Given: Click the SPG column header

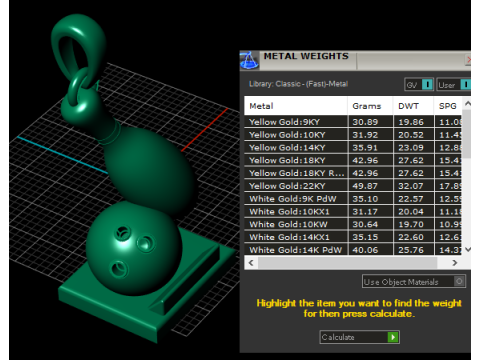Looking at the screenshot, I should [448, 106].
